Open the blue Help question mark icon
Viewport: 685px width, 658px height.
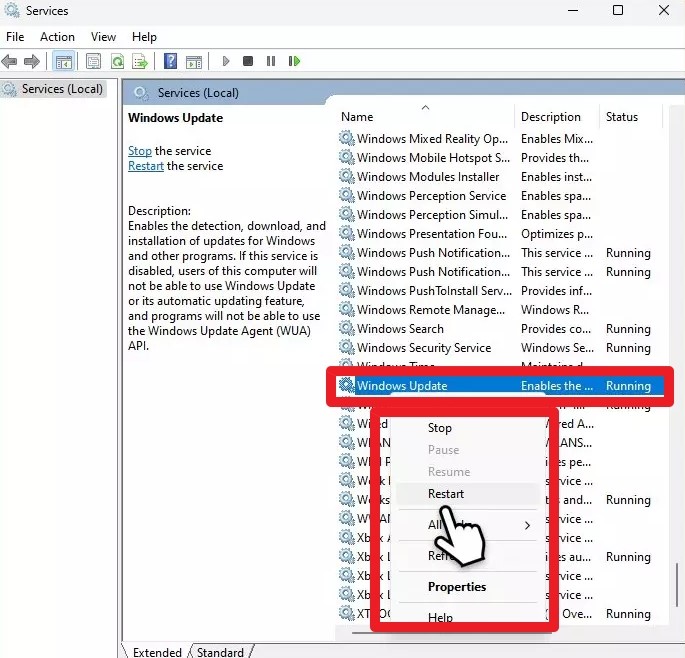[170, 61]
